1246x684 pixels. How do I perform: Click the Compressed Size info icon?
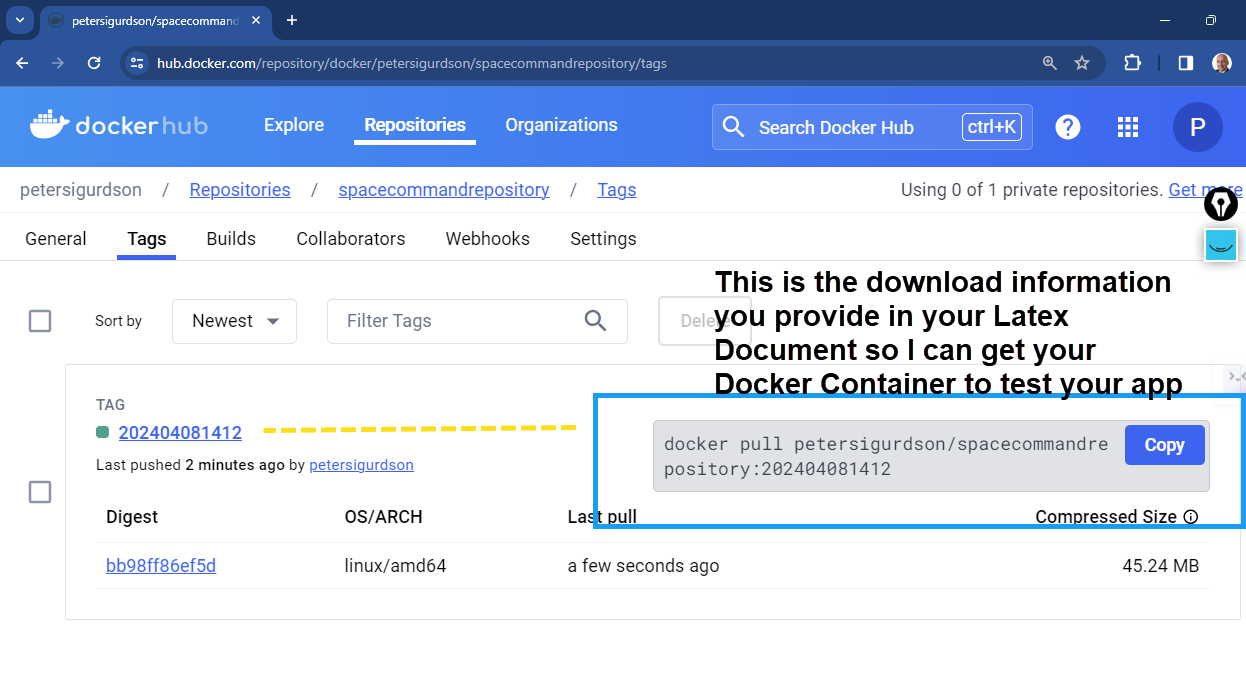pyautogui.click(x=1190, y=517)
